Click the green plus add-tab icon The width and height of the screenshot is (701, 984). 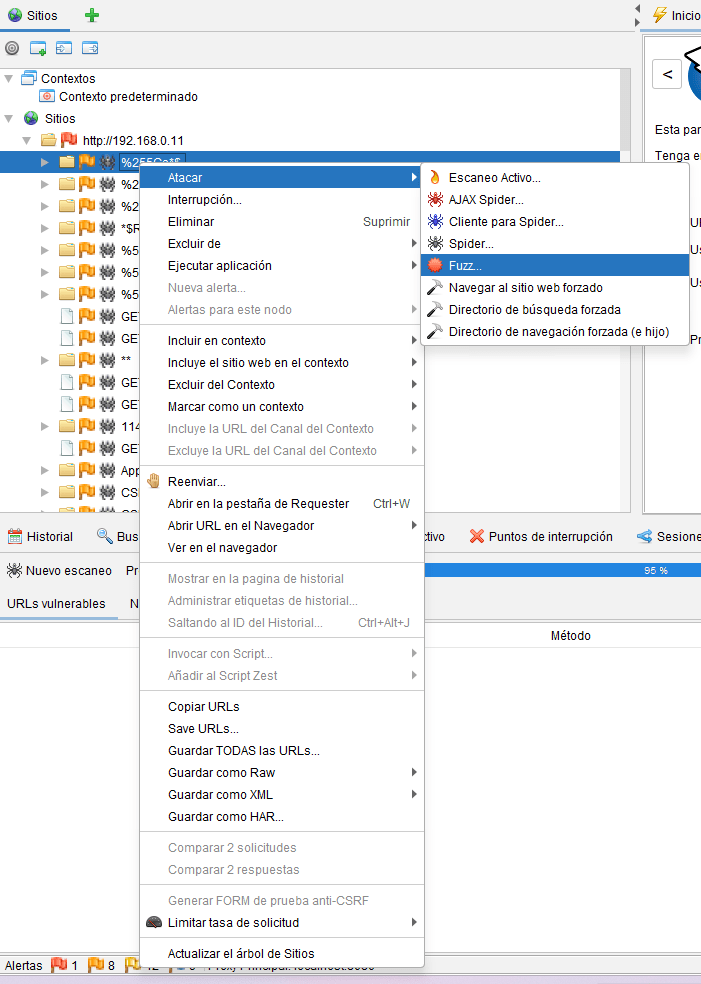point(92,15)
